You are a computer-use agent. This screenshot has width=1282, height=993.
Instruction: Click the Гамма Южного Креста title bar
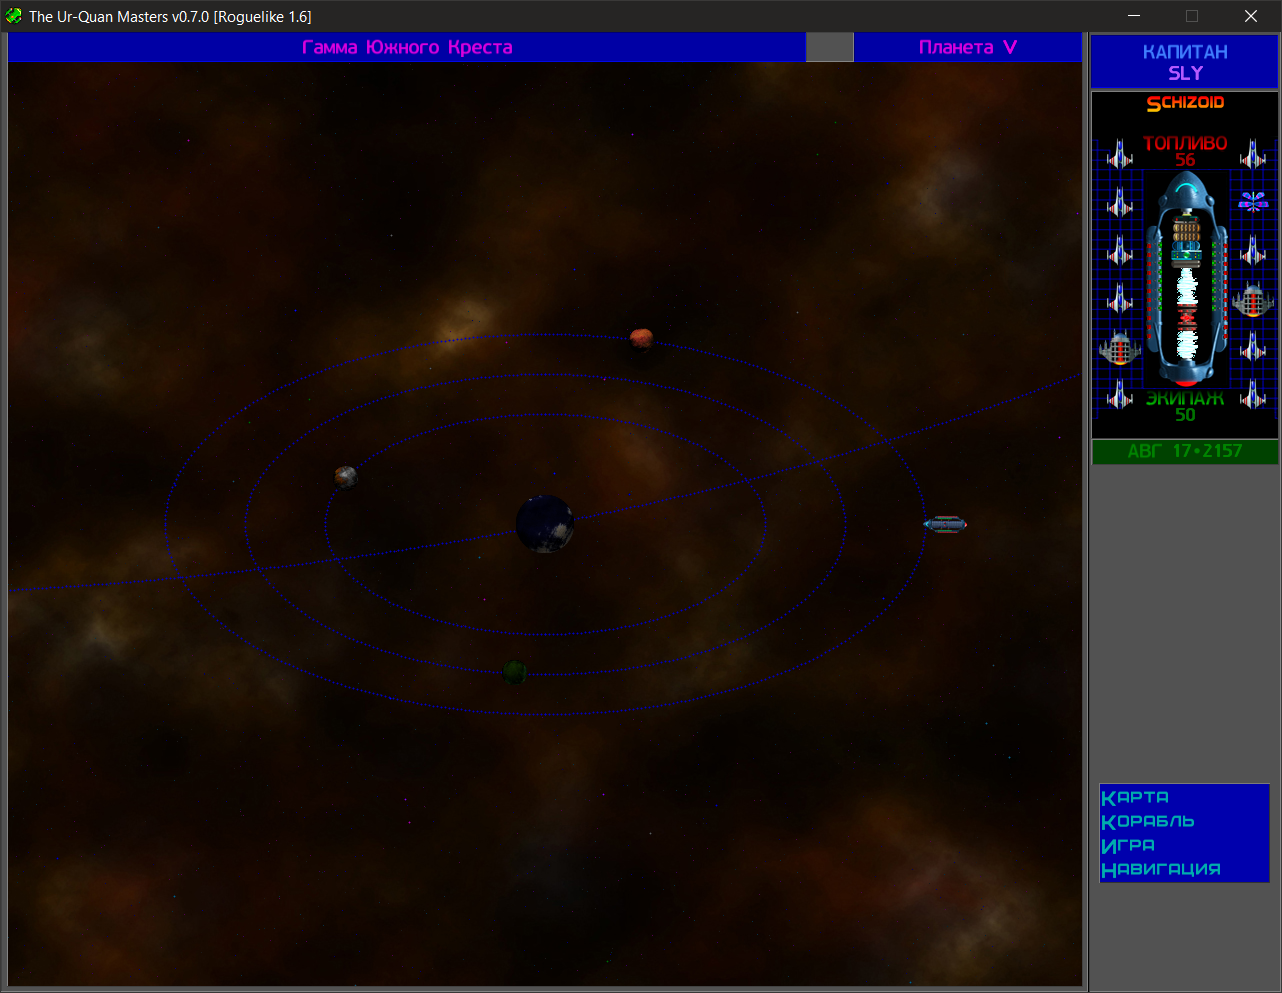click(x=407, y=47)
